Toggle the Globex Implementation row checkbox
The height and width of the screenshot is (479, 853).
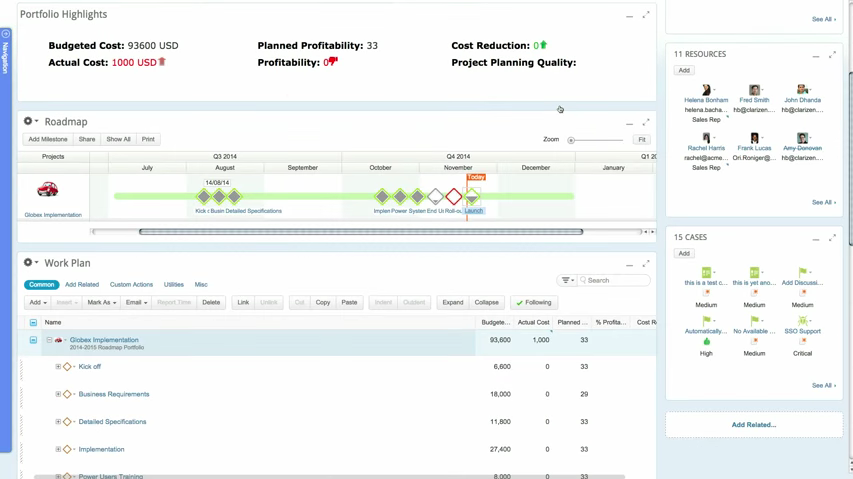[33, 340]
